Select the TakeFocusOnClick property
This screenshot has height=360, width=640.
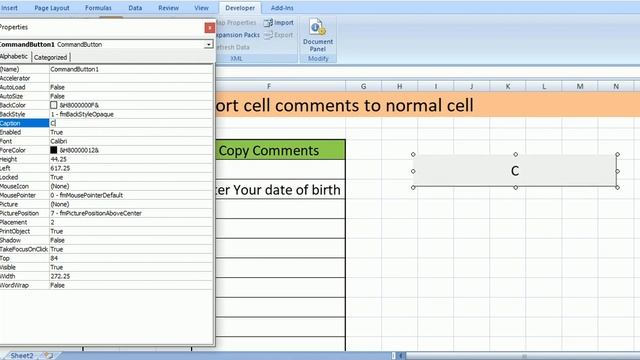106,249
